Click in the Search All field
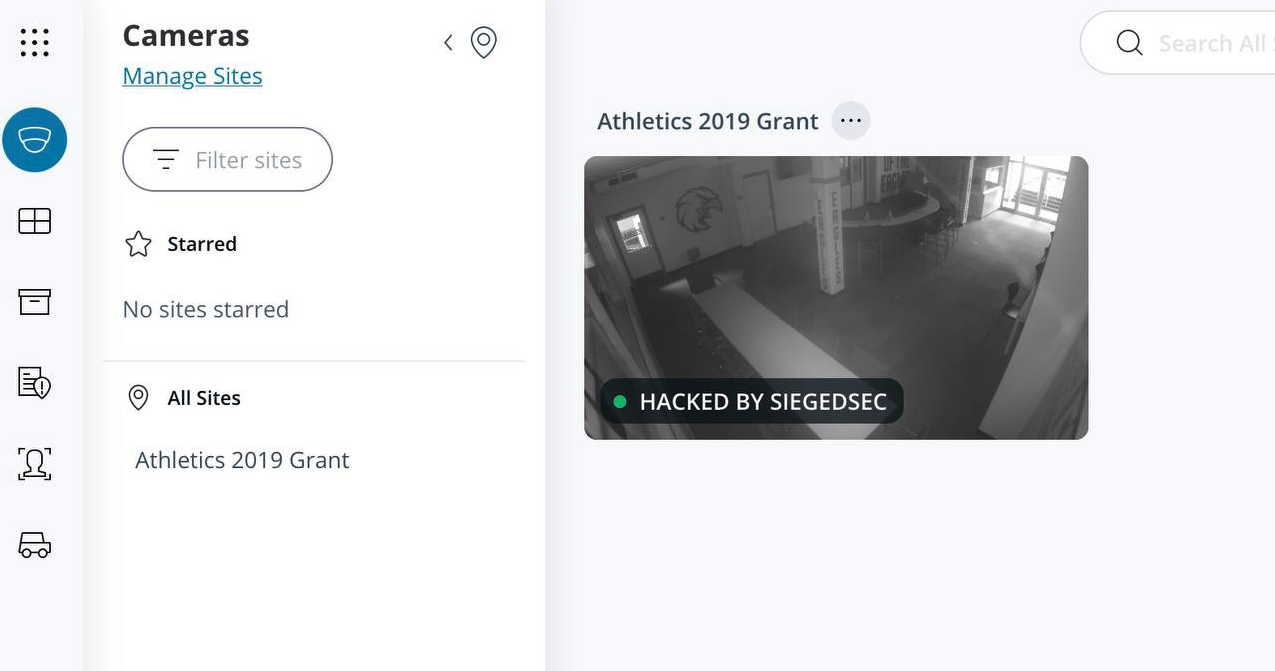 1210,43
